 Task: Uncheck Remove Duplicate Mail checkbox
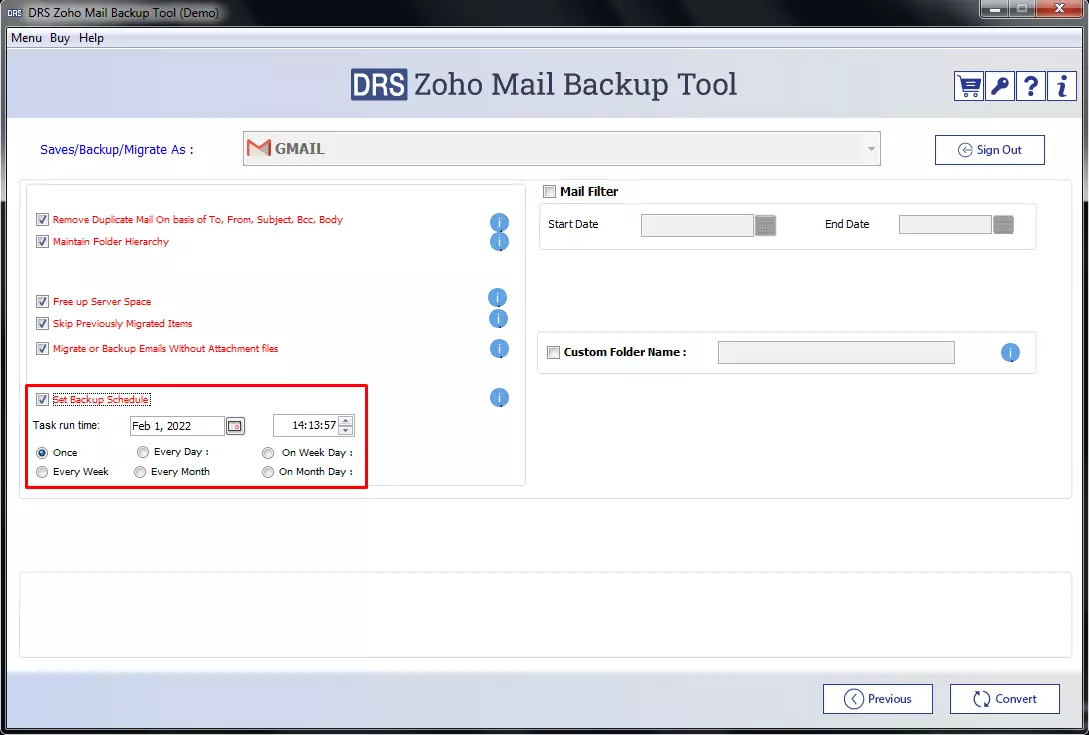click(42, 220)
